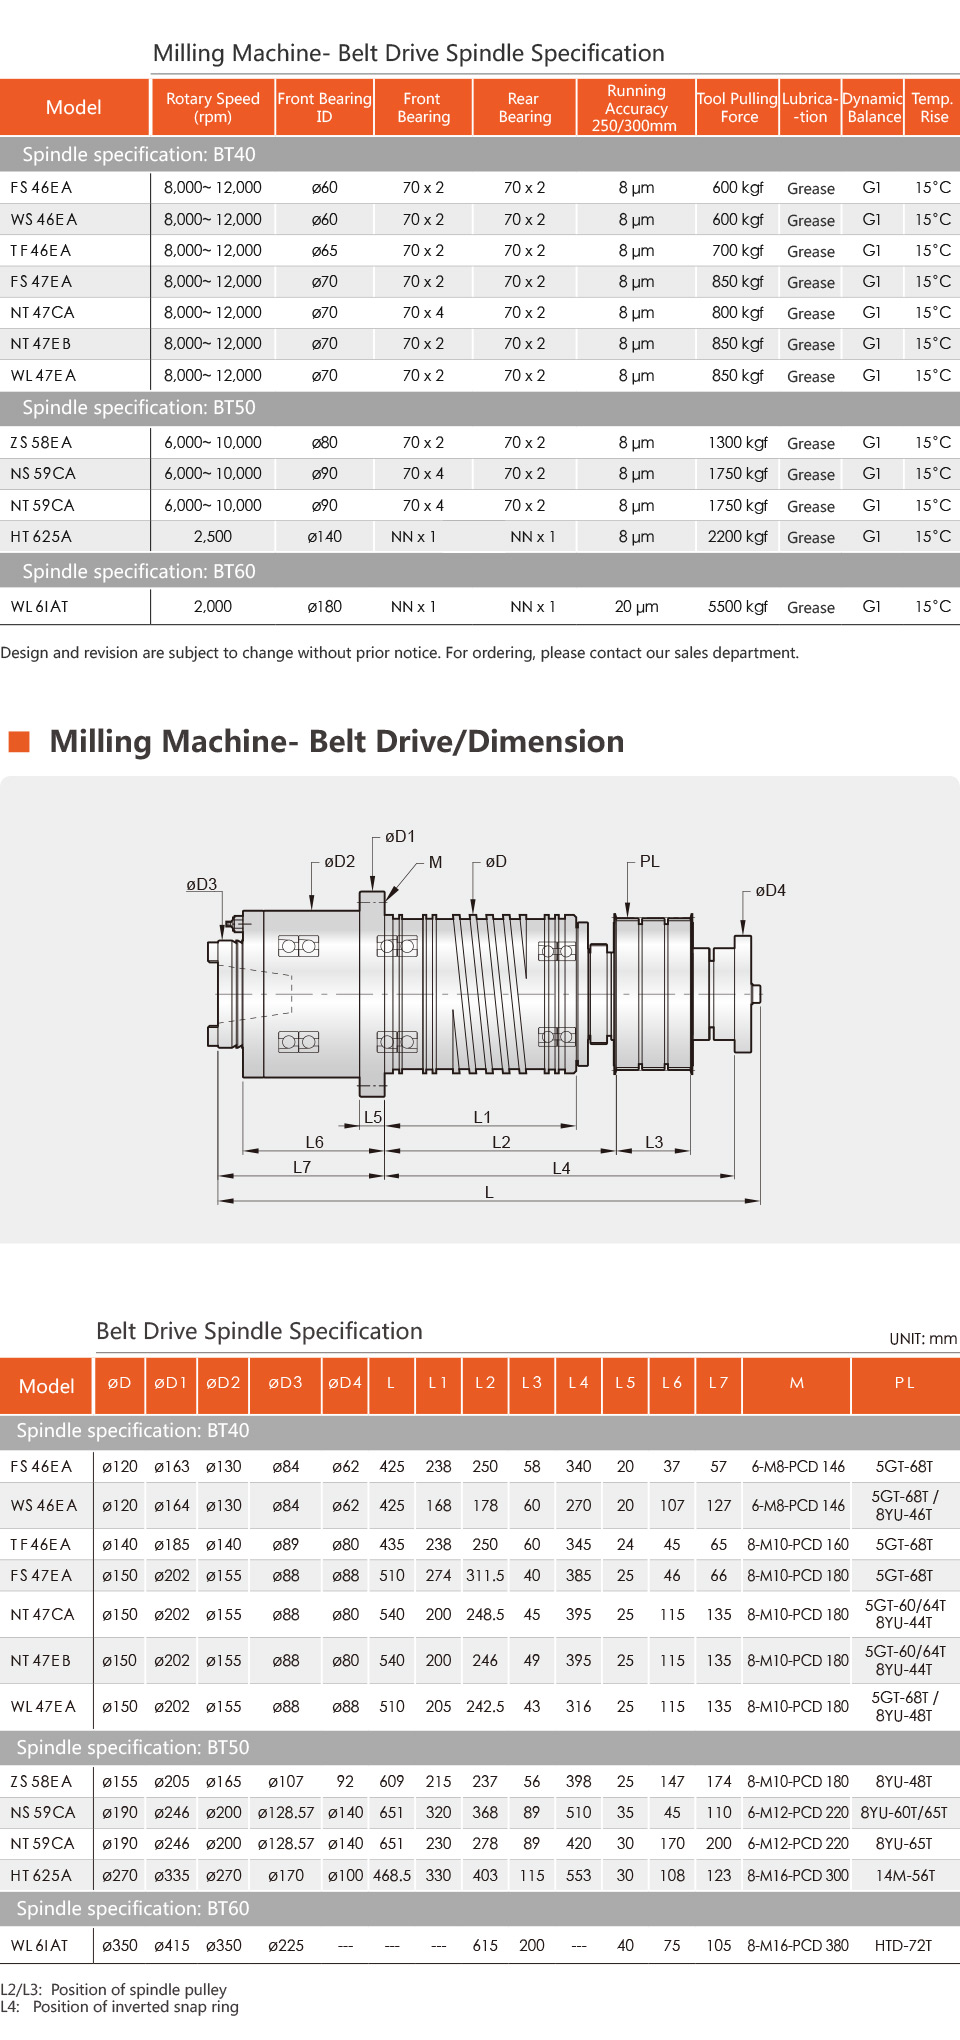This screenshot has width=960, height=2040.
Task: Click the spindle pulley in the diagram
Action: click(652, 994)
